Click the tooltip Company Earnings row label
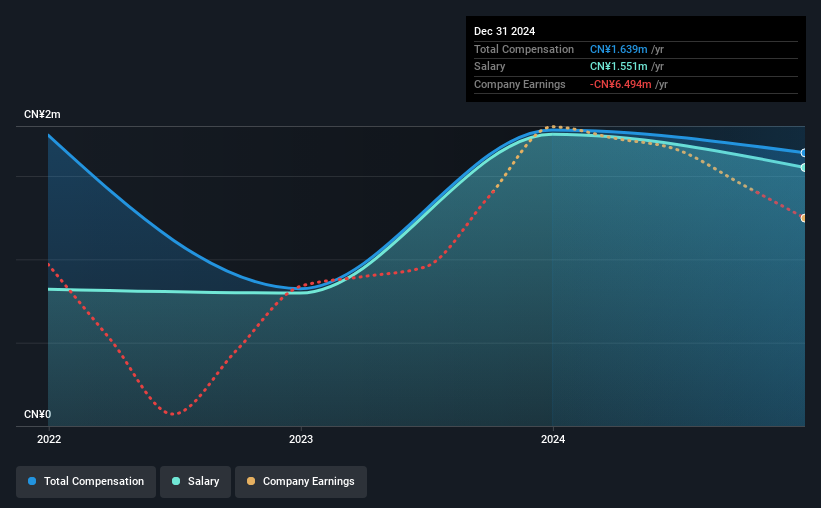The width and height of the screenshot is (821, 508). click(x=519, y=84)
